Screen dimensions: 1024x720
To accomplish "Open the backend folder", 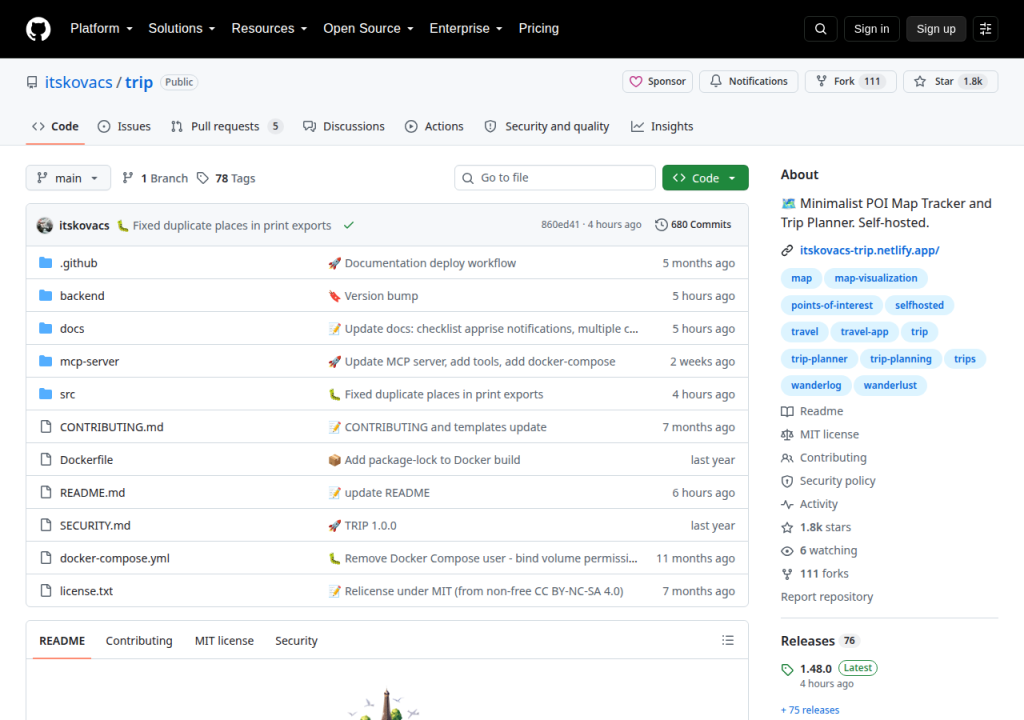I will [x=82, y=296].
